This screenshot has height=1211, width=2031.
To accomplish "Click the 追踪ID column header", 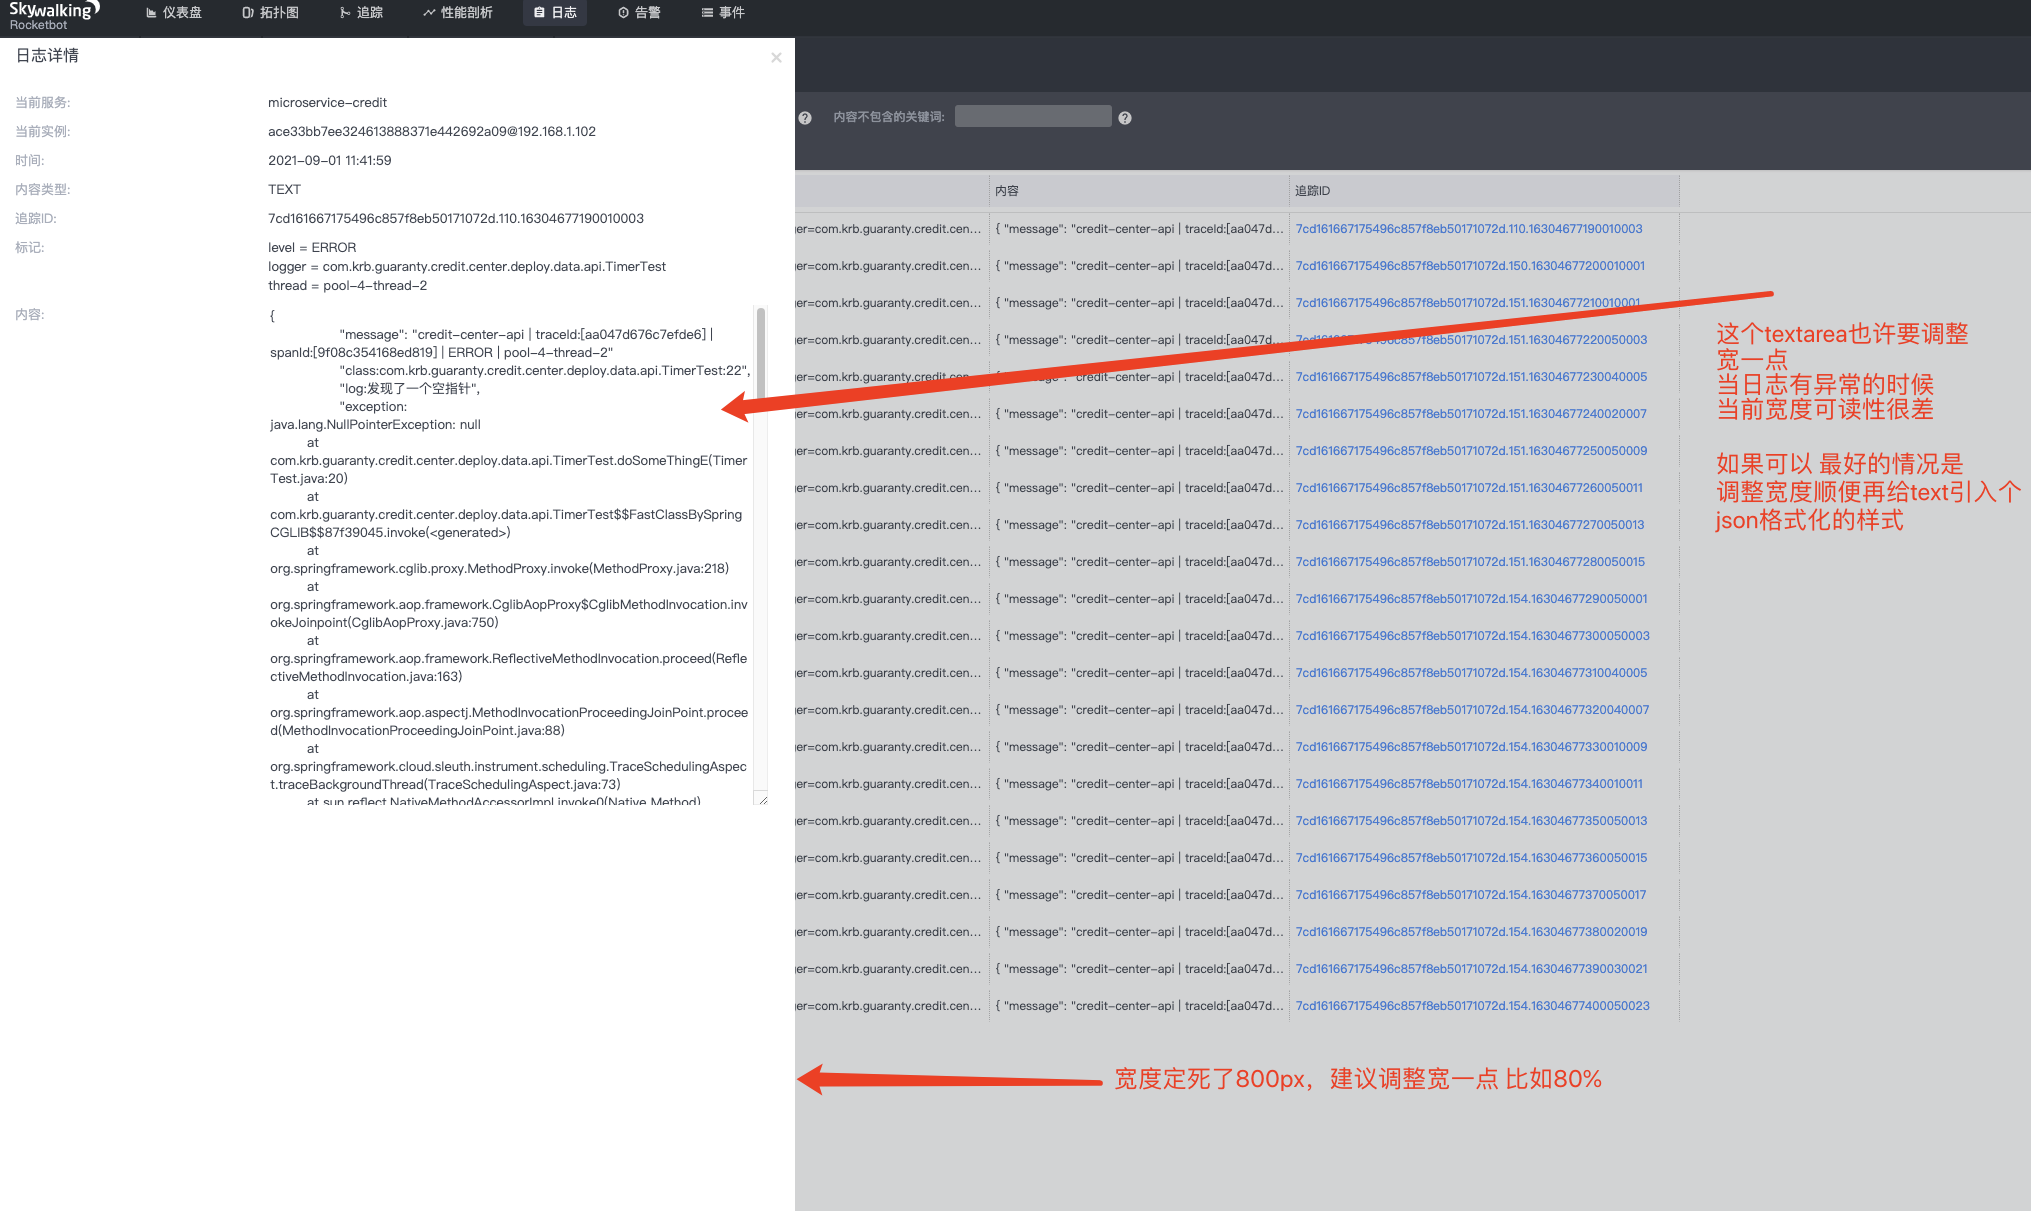I will 1312,191.
